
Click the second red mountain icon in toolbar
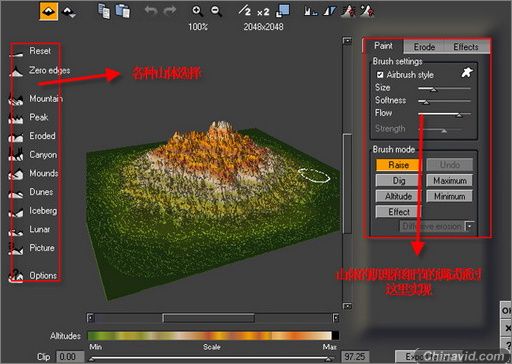coord(367,11)
